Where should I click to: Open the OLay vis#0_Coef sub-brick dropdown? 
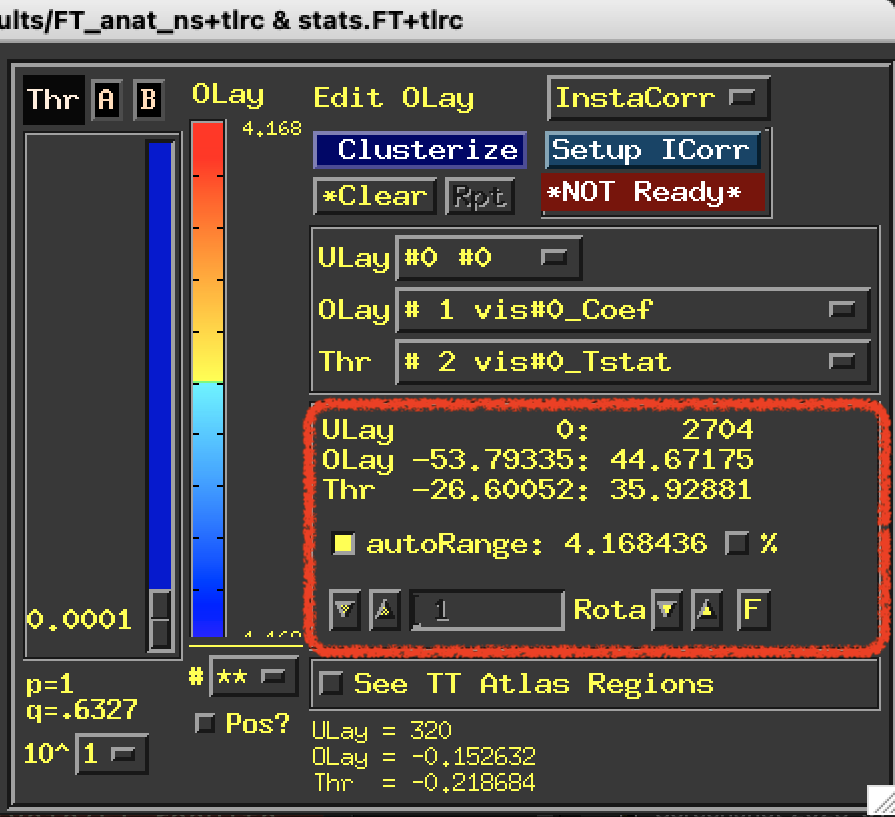pos(632,310)
